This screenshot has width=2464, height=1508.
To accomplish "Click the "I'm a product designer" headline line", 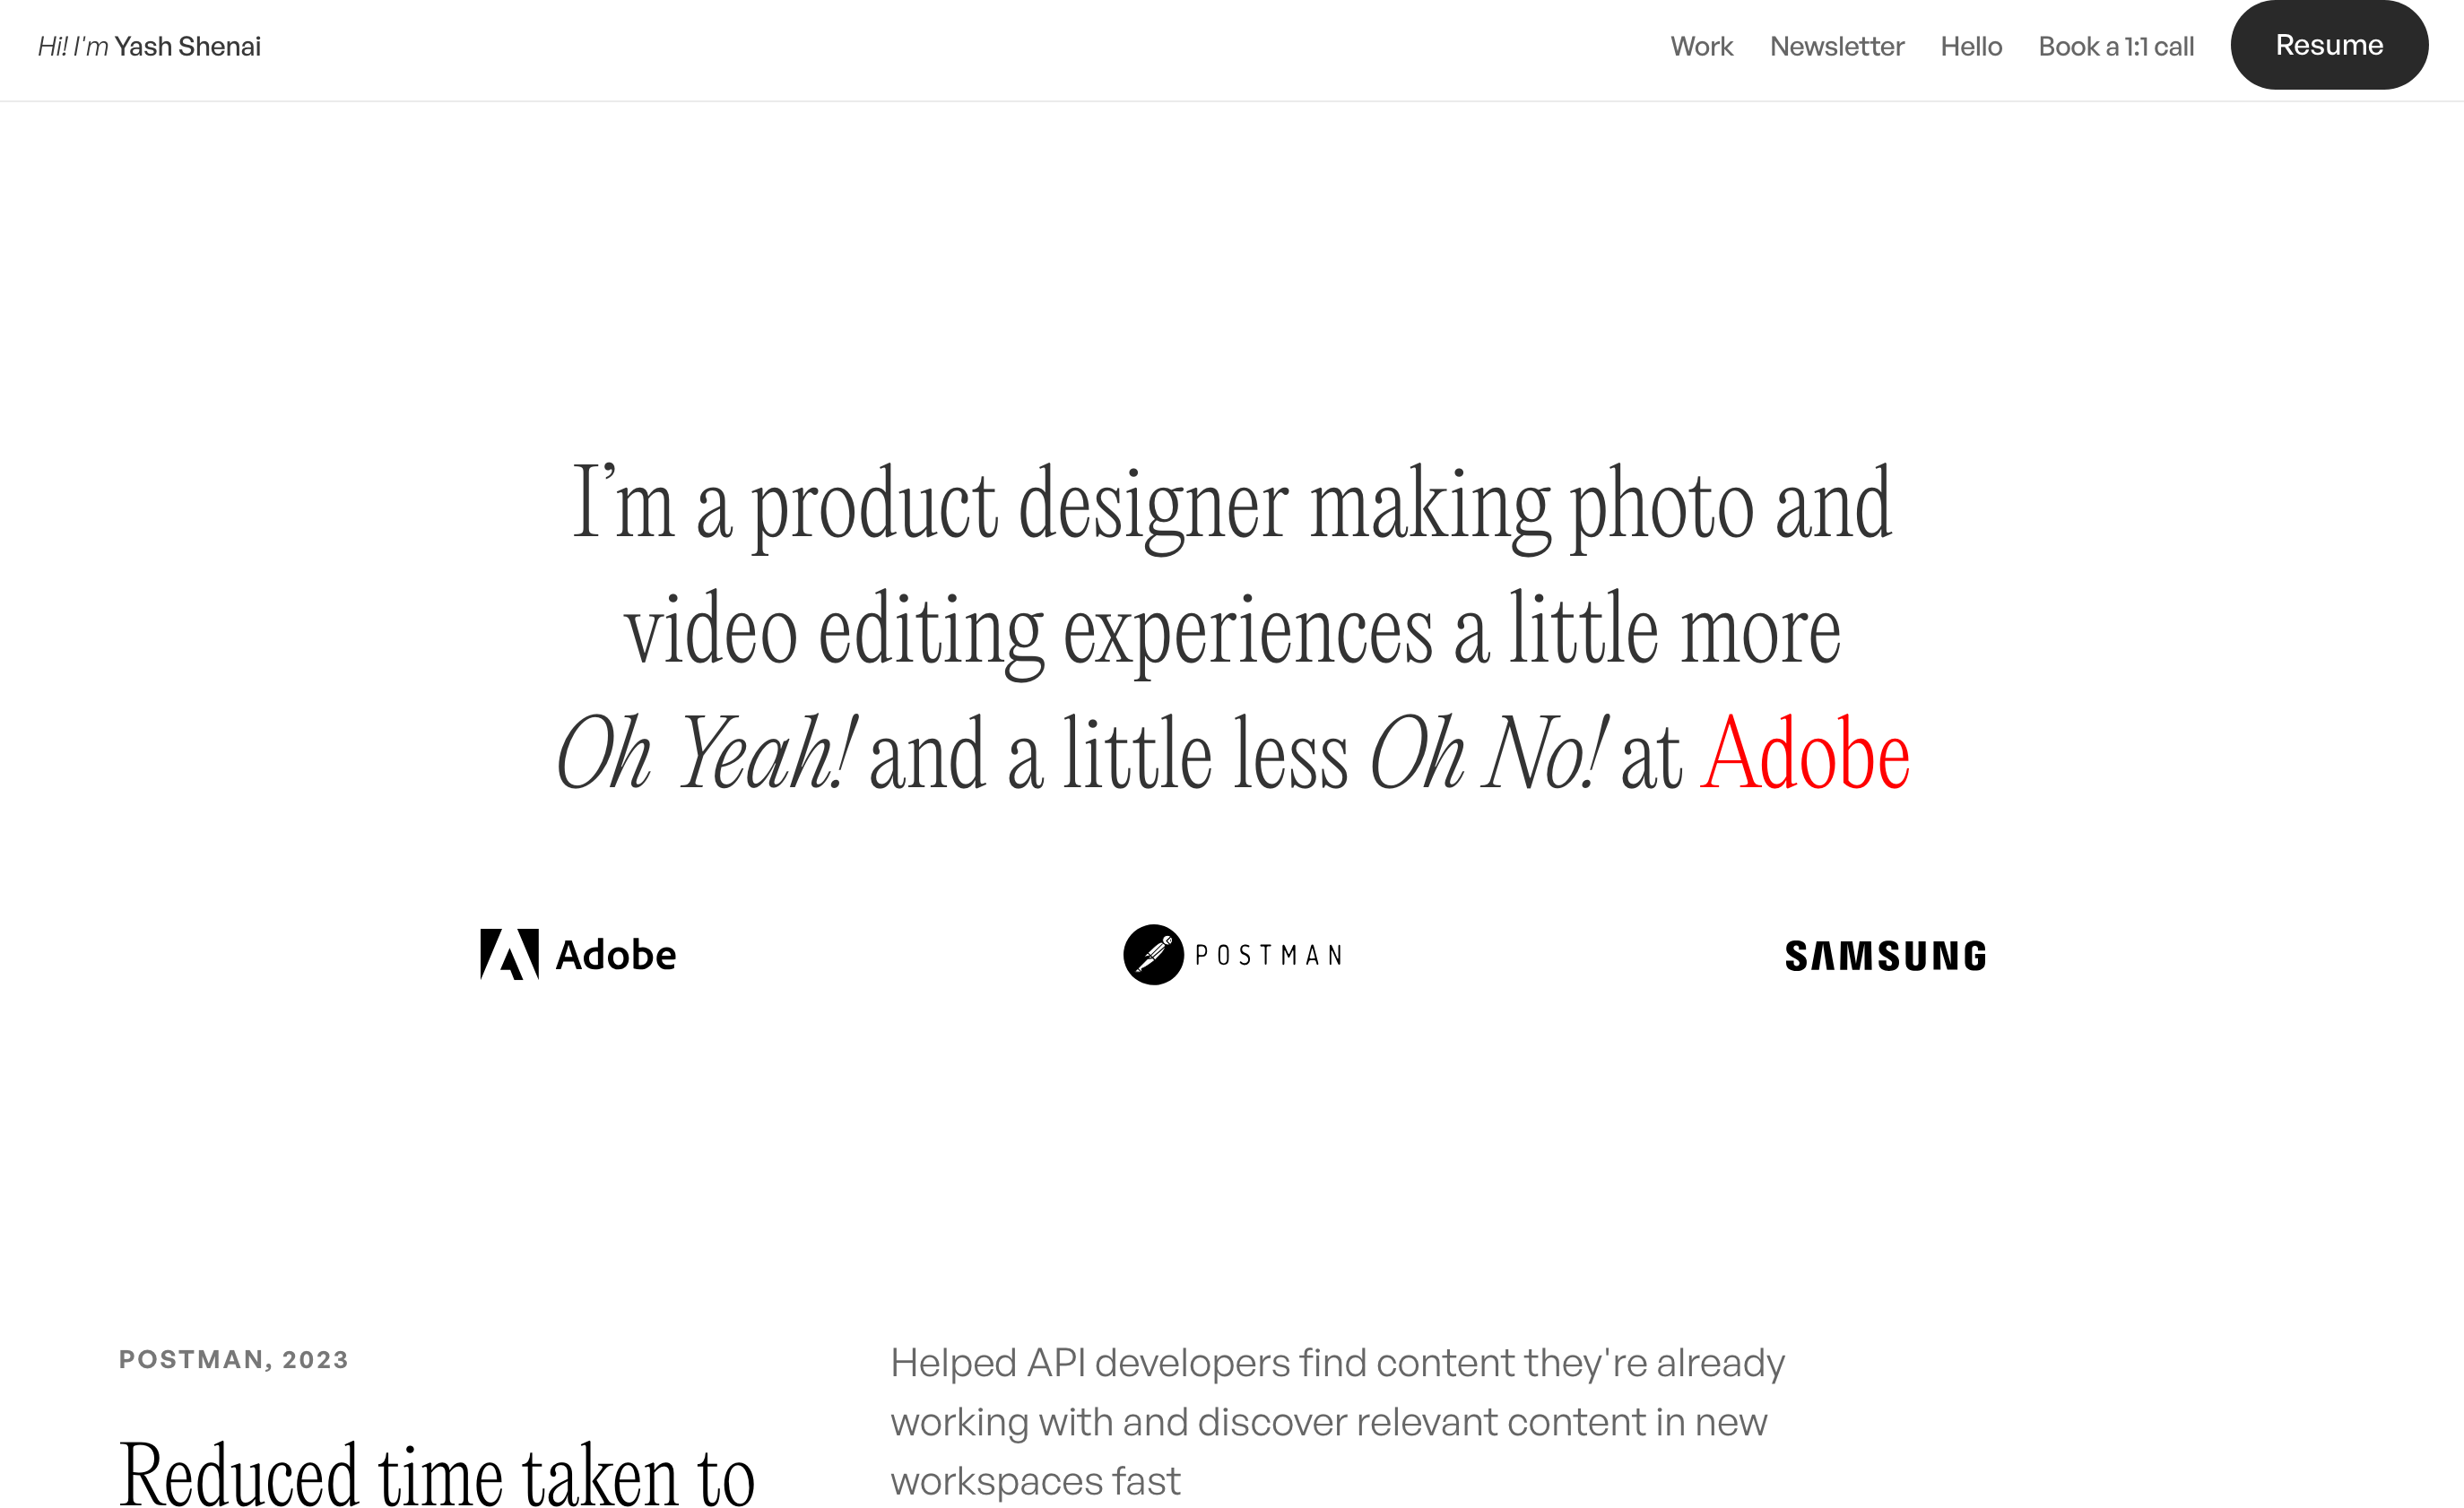I will click(x=1232, y=505).
